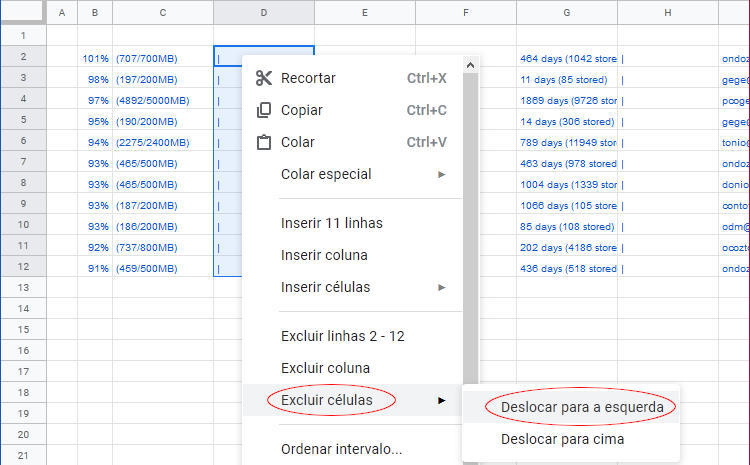Click cell containing (4892/5000MB)
The height and width of the screenshot is (465, 750).
point(163,100)
